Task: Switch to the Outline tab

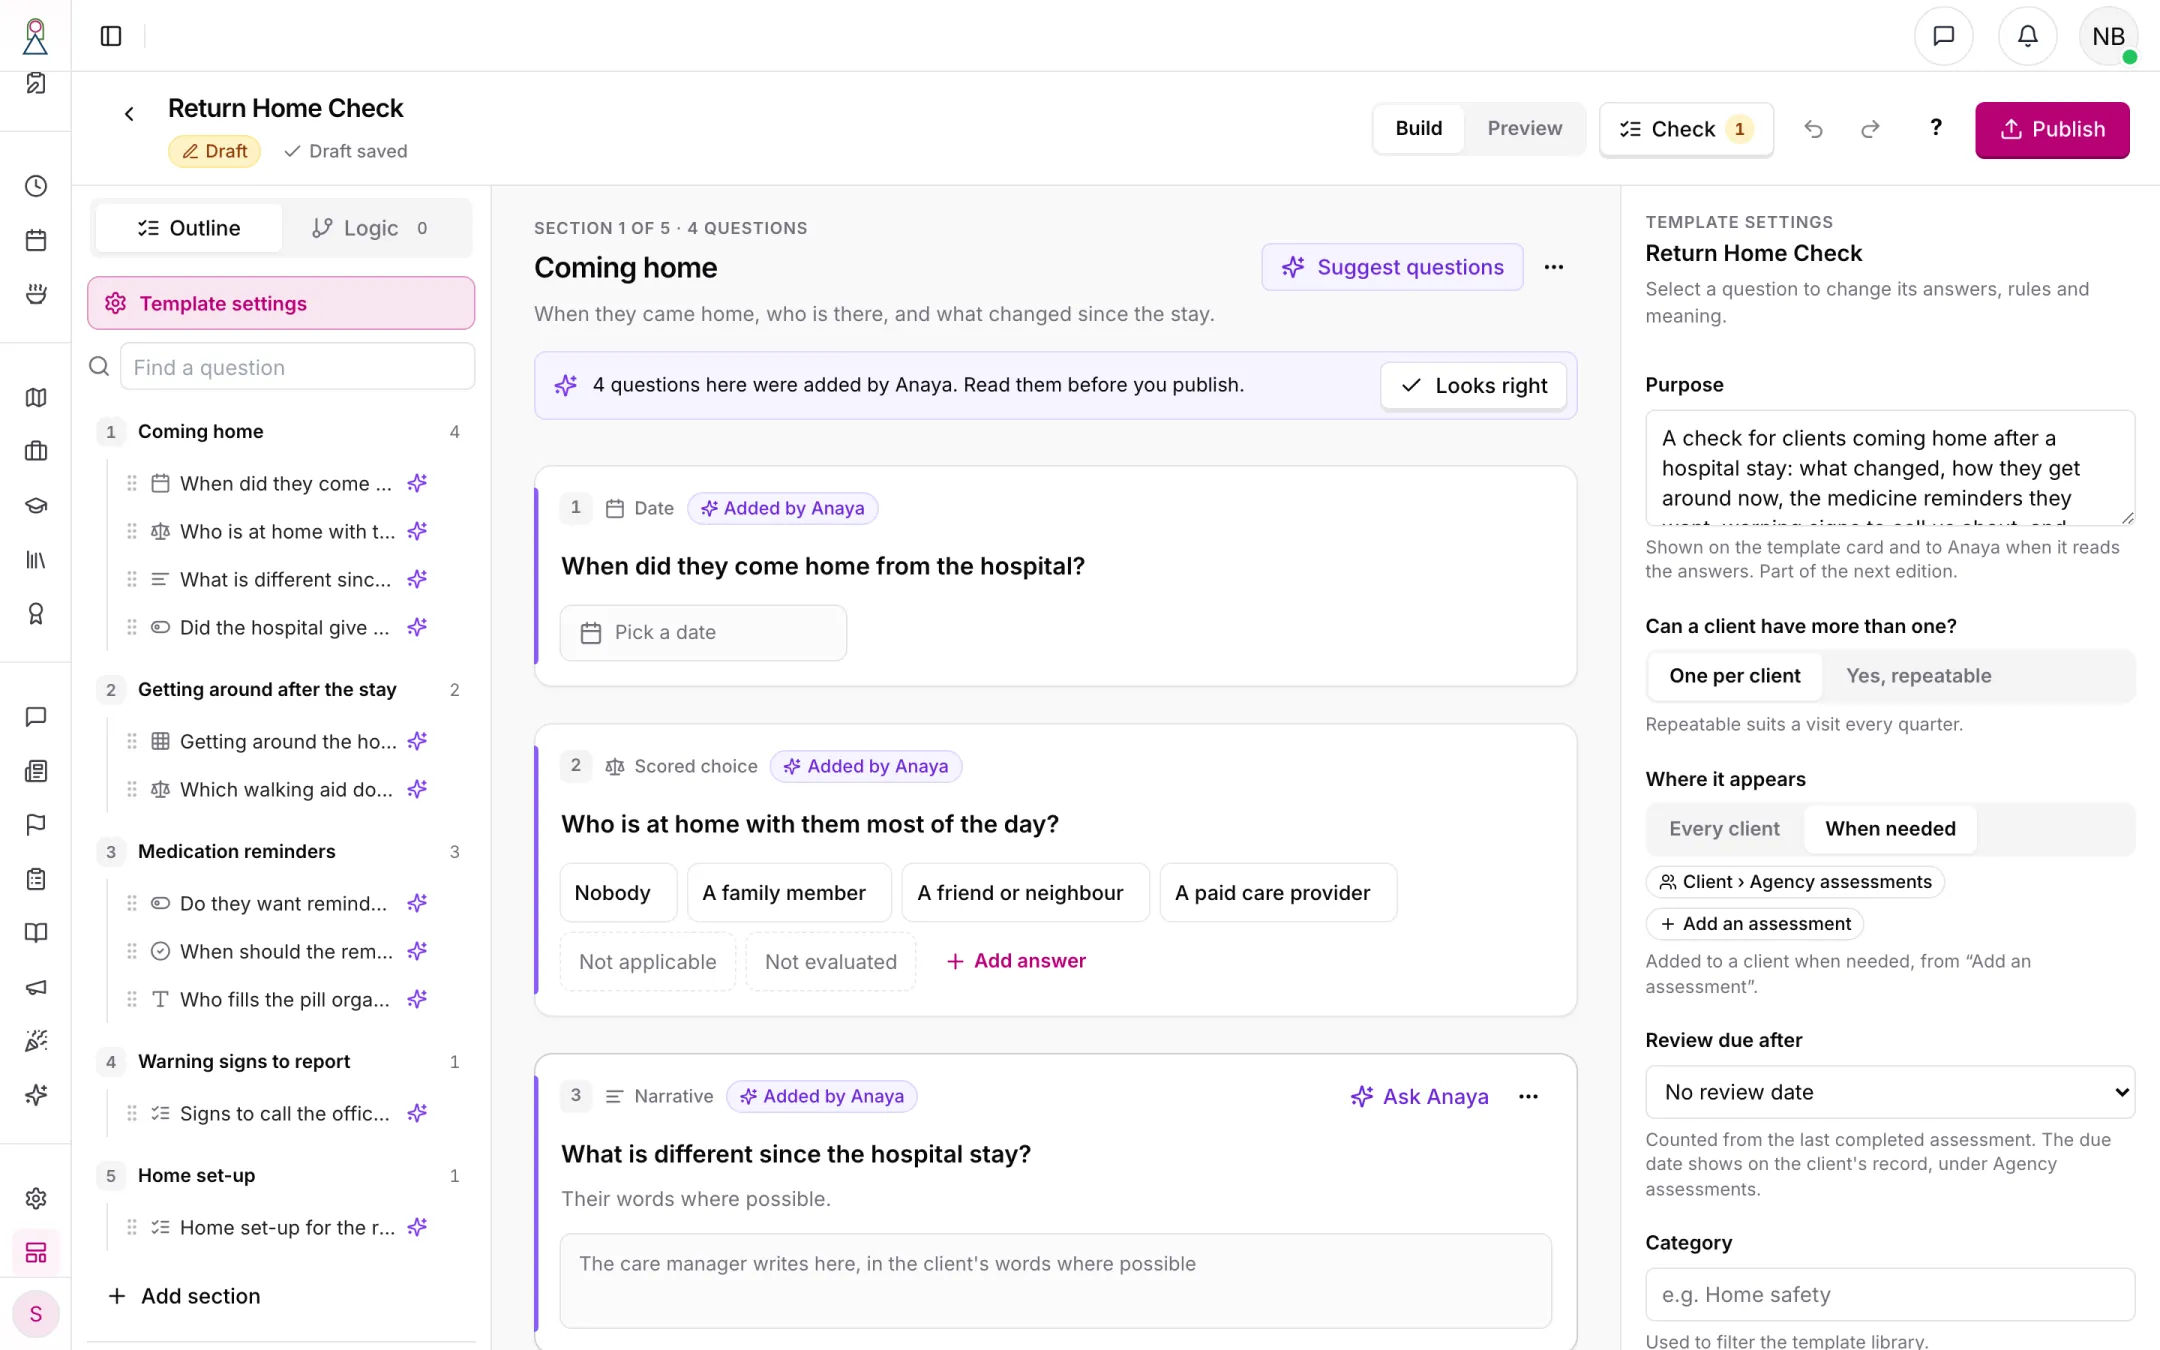Action: 188,228
